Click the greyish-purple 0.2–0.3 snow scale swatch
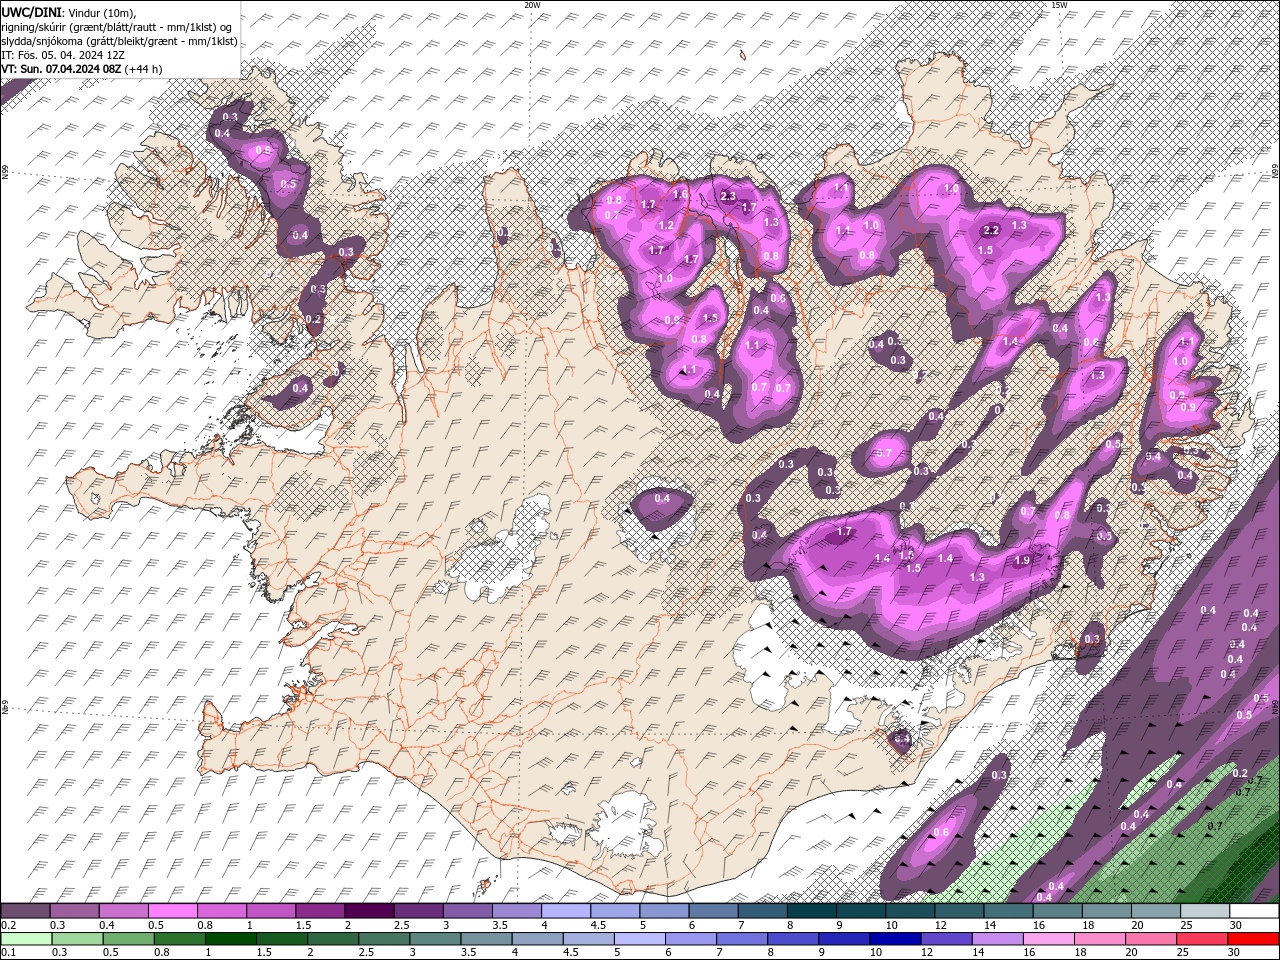 coord(25,911)
